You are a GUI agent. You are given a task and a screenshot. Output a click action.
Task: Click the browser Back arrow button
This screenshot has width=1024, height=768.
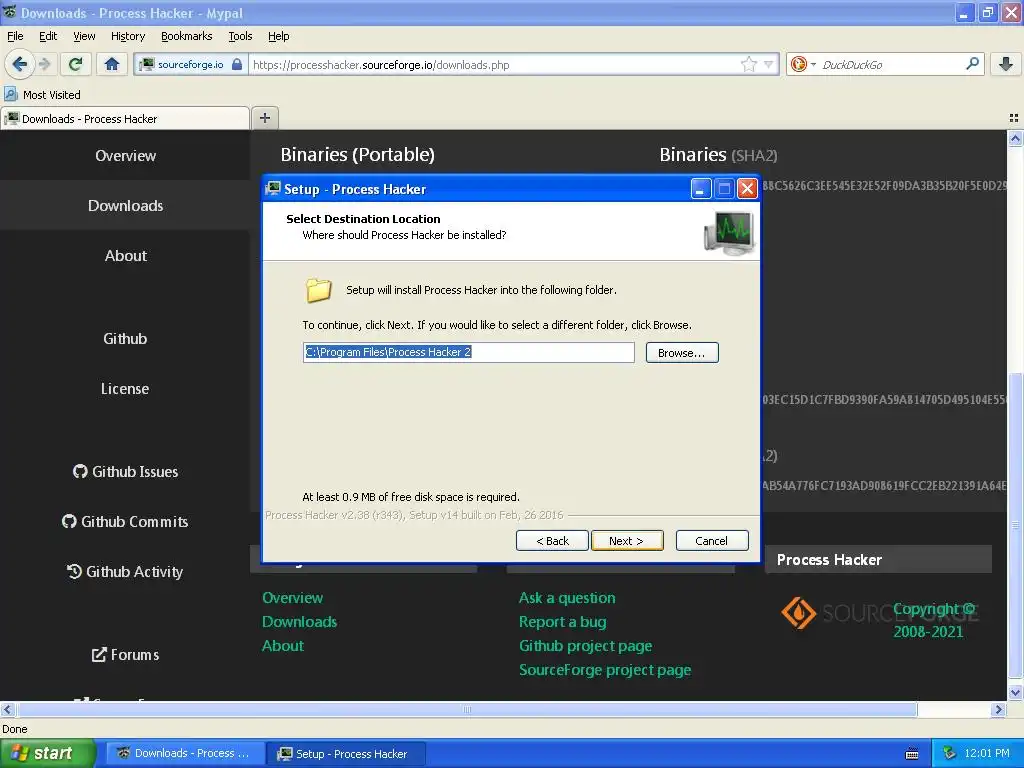(x=20, y=64)
